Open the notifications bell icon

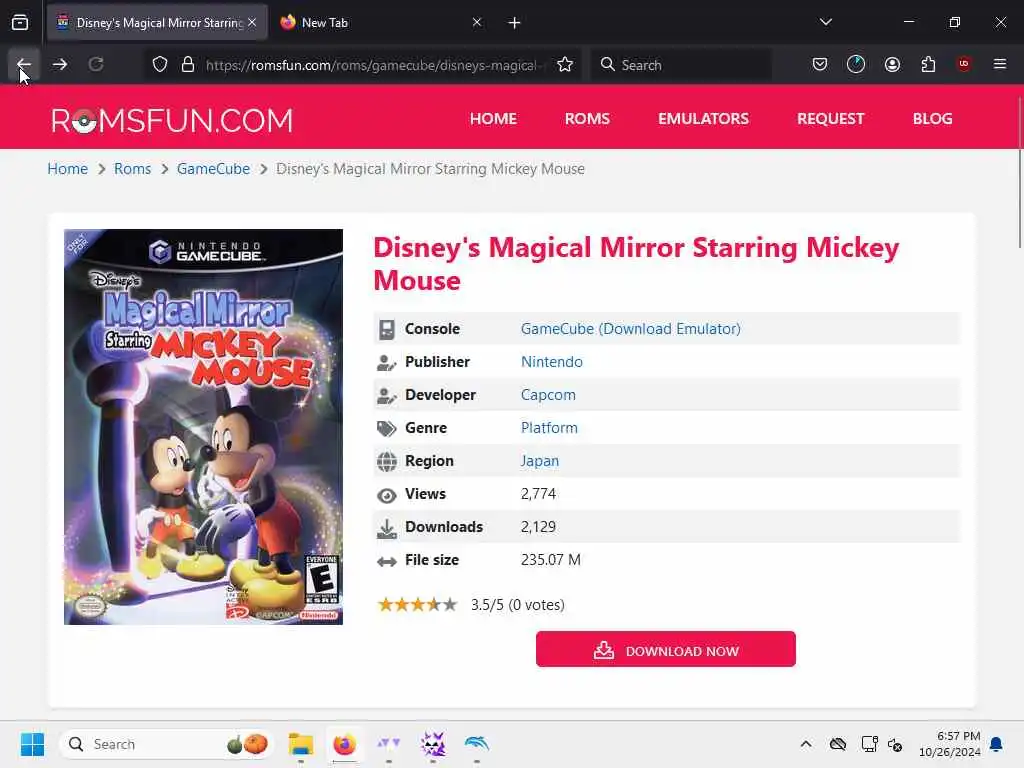click(997, 744)
